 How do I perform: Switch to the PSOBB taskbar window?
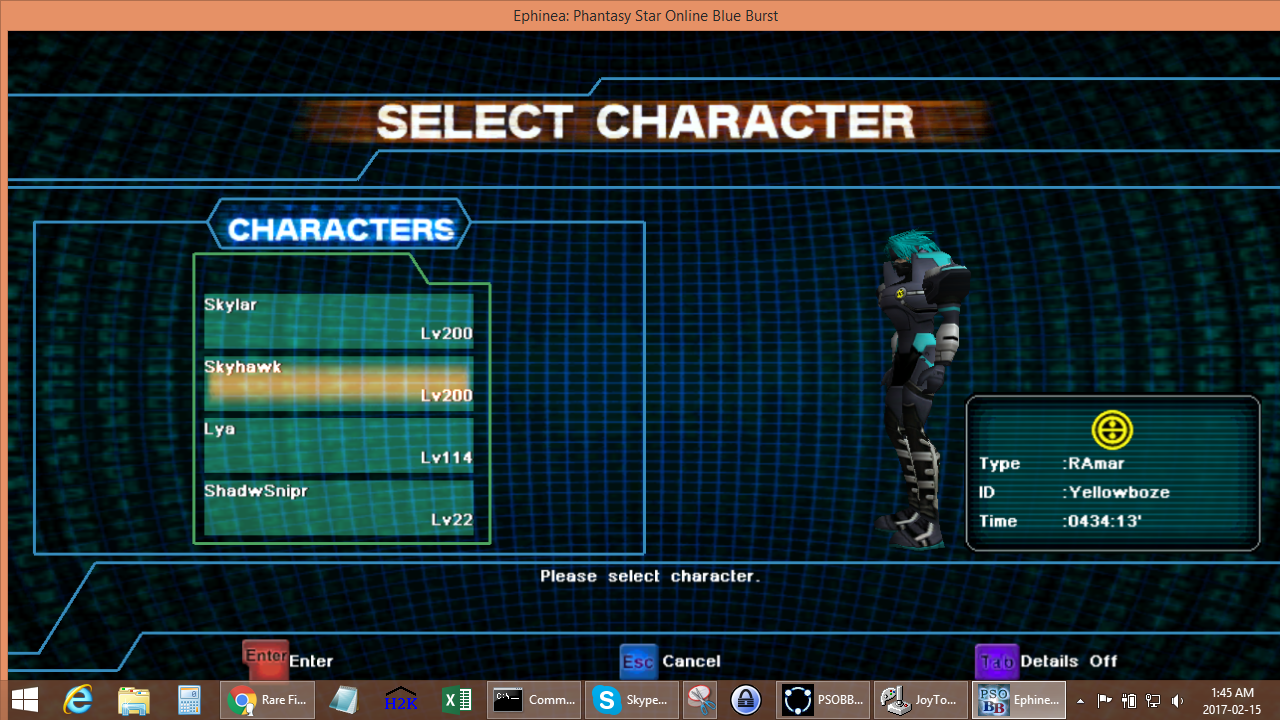point(822,700)
